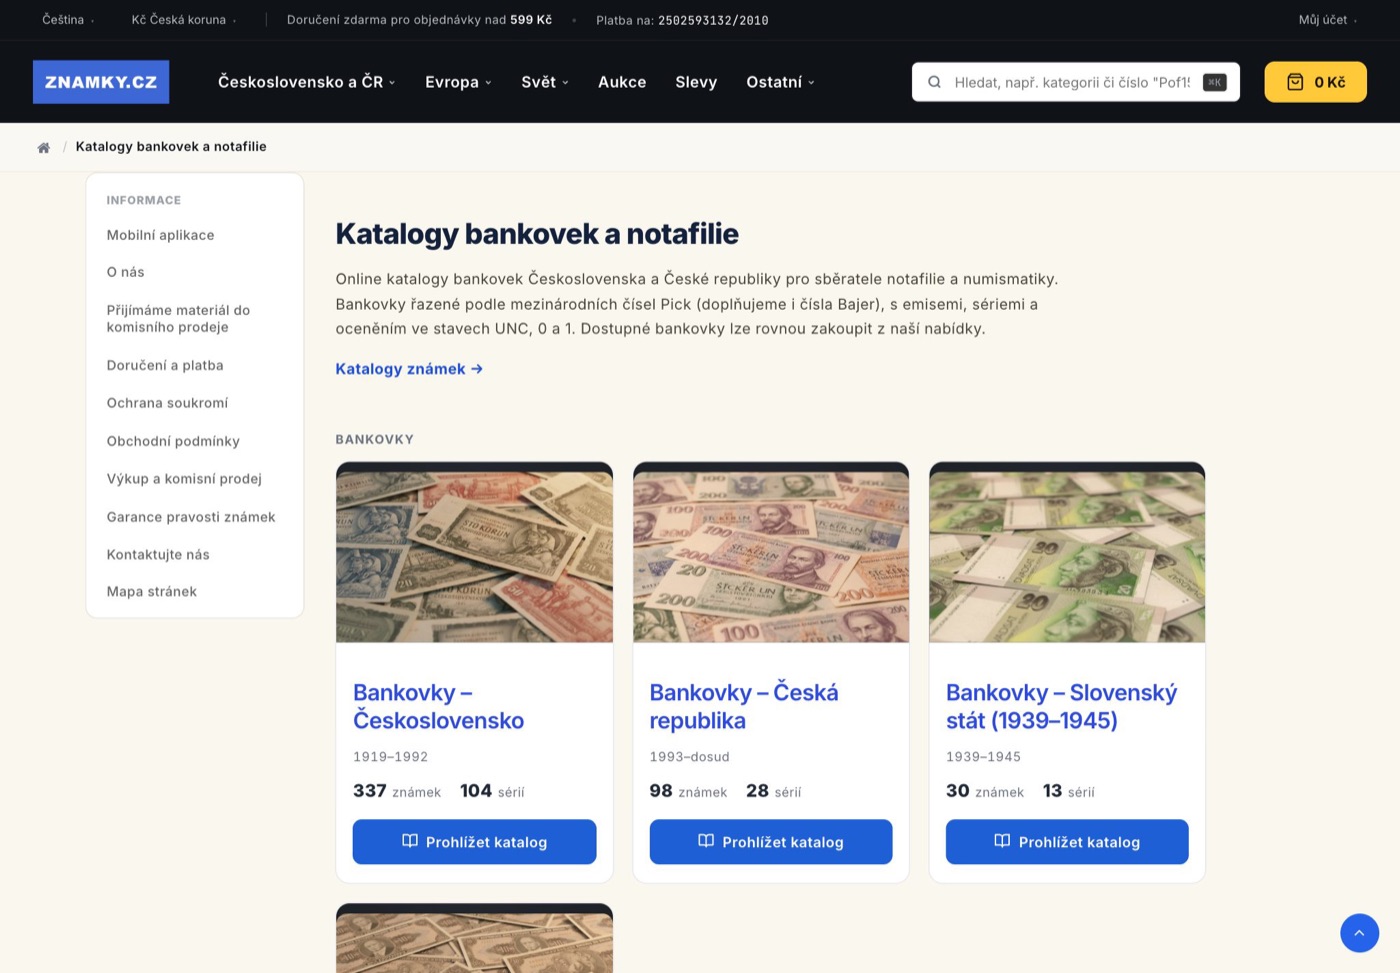Open Ochrana soukromí in the sidebar
Image resolution: width=1400 pixels, height=973 pixels.
tap(167, 403)
